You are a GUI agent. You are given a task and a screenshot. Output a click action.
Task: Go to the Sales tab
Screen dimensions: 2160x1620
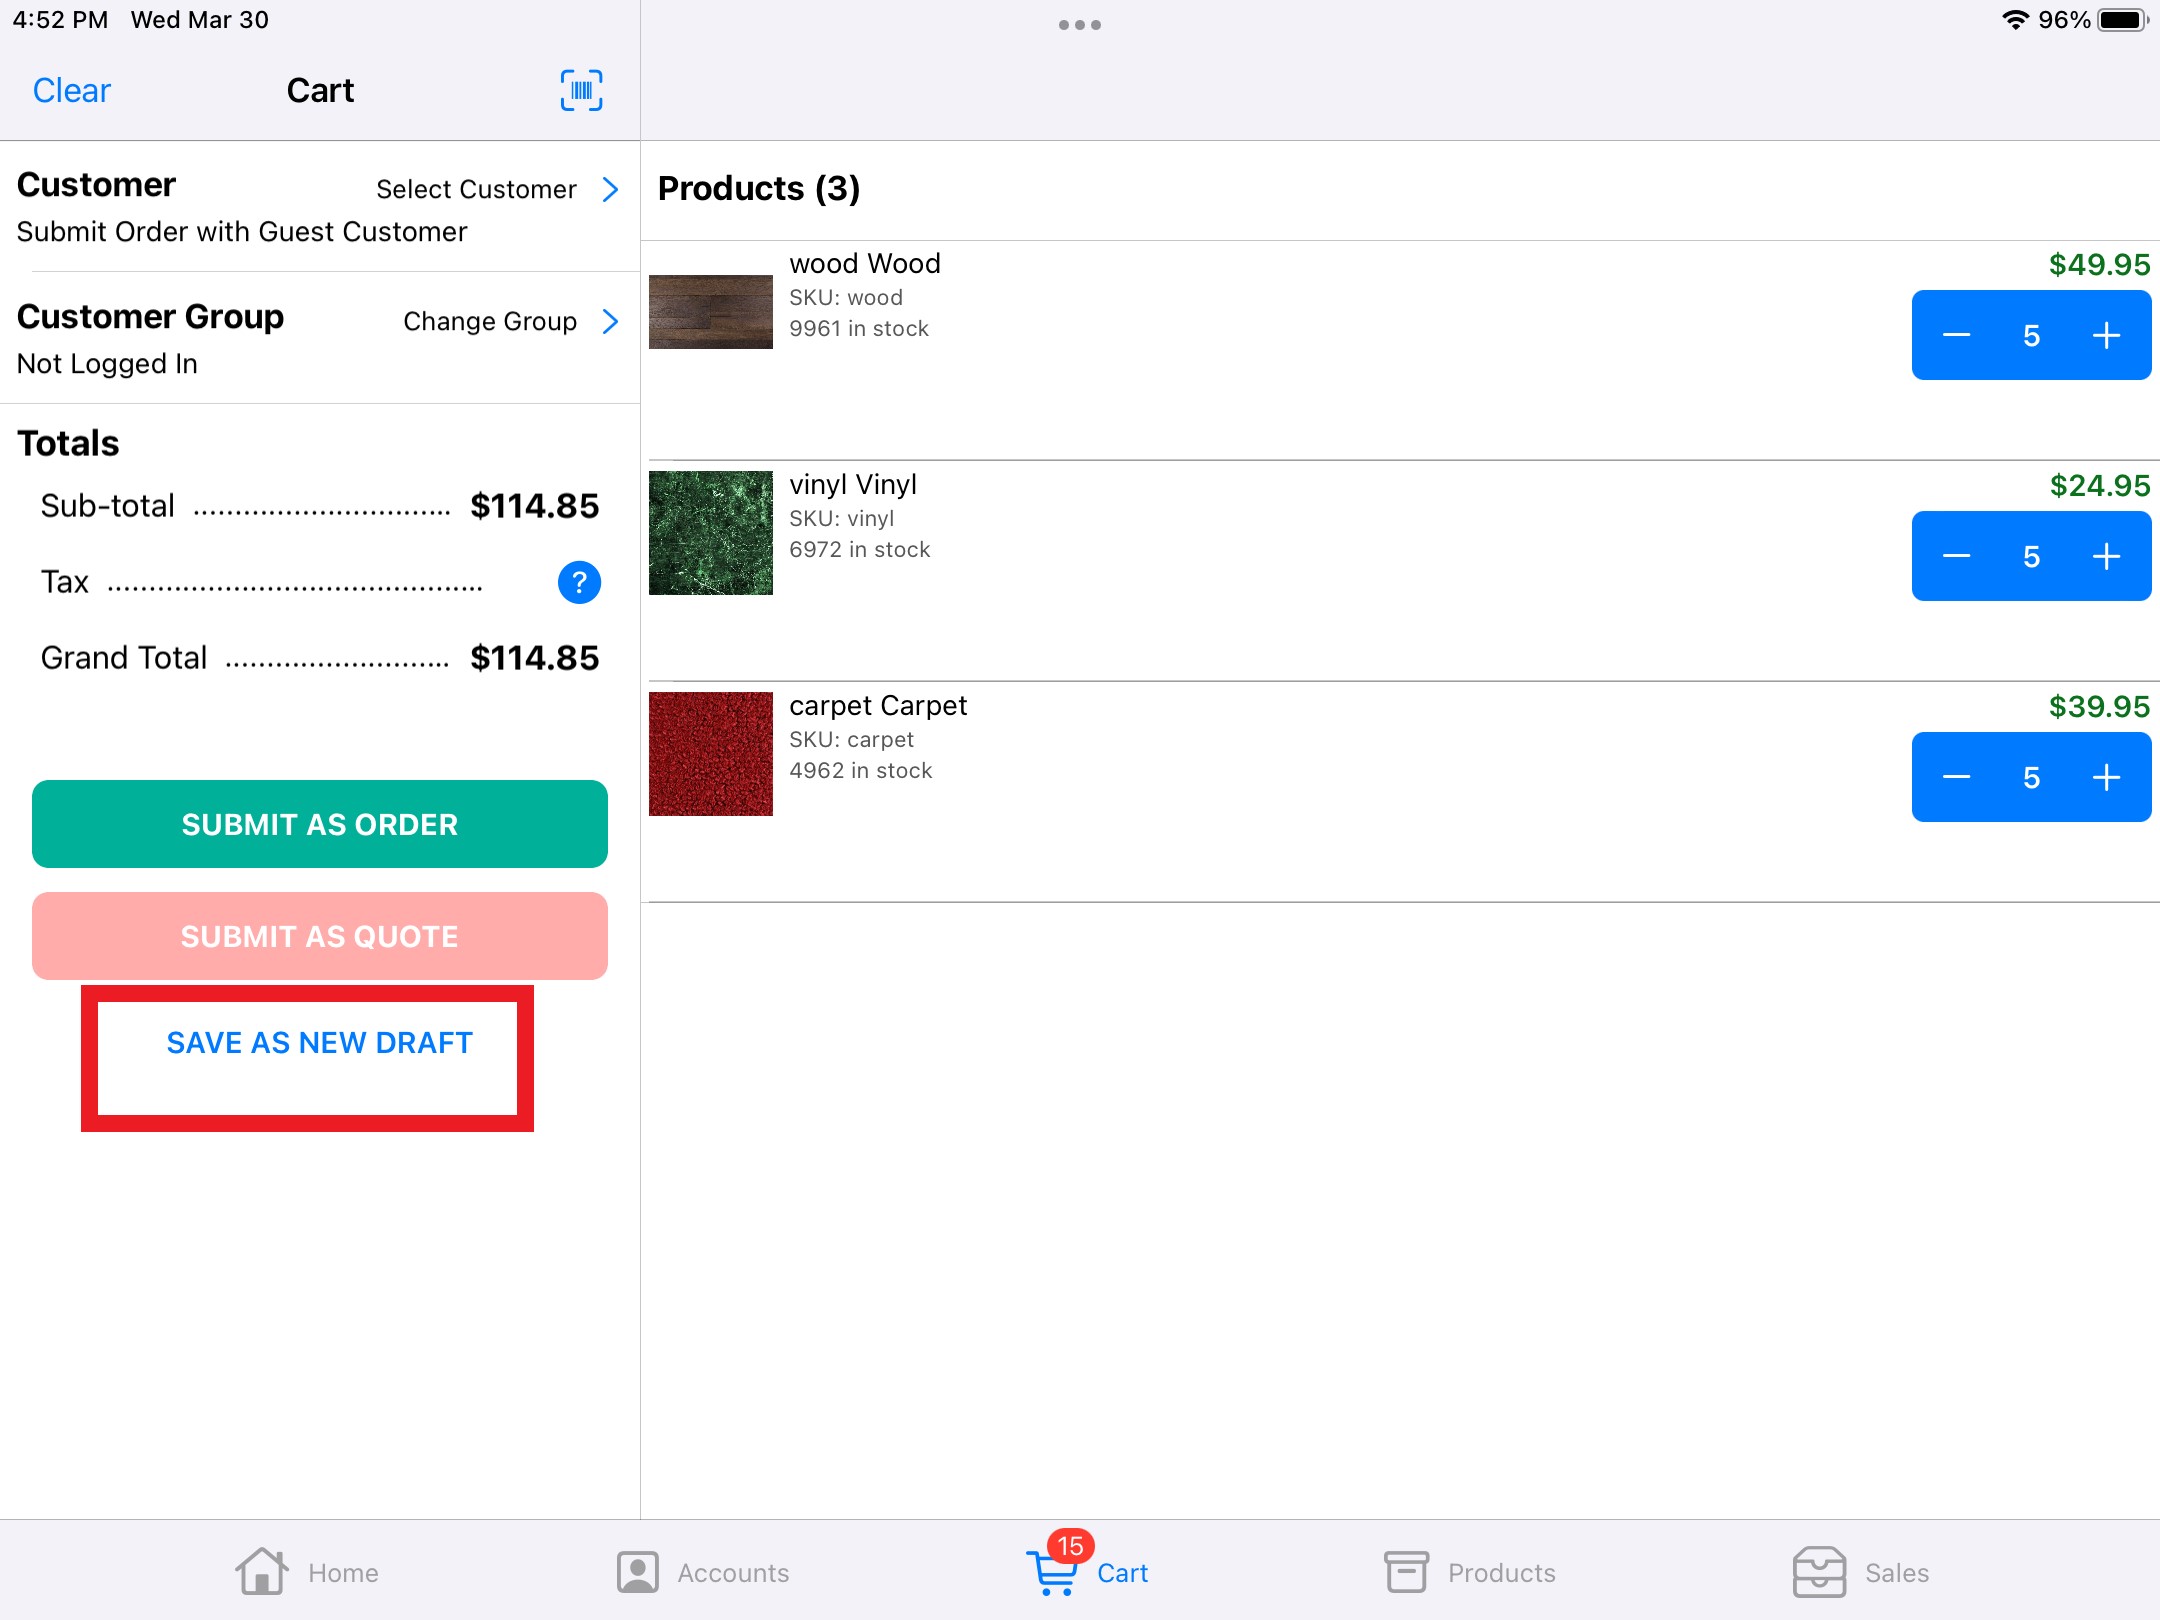click(1860, 1572)
